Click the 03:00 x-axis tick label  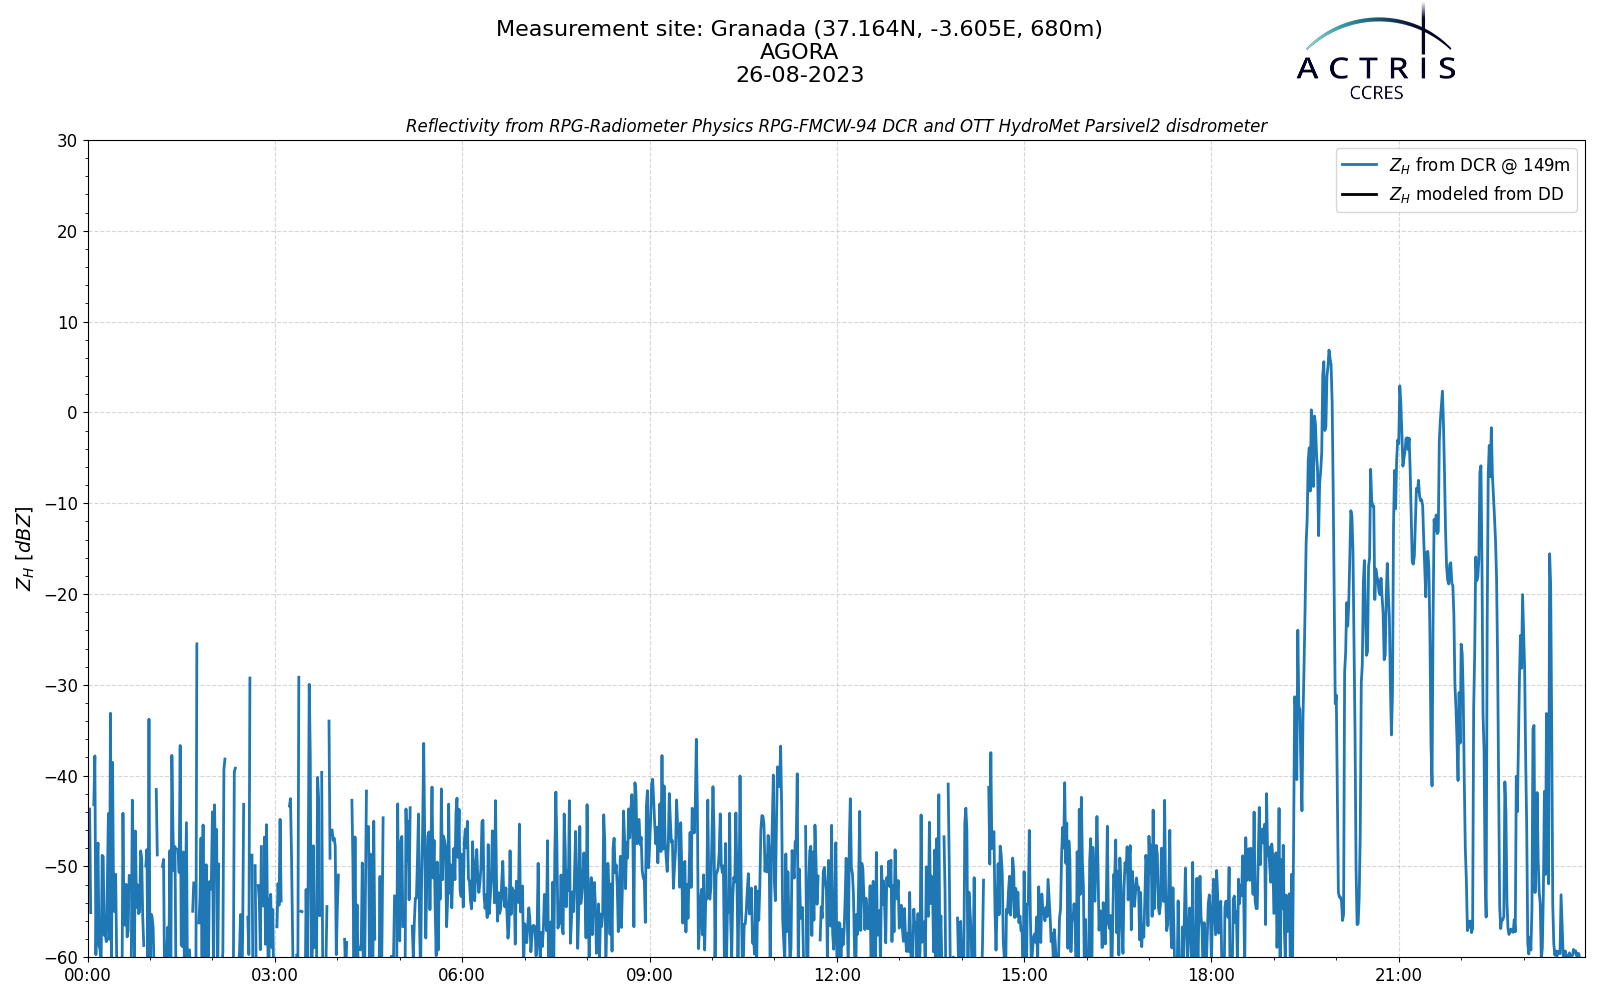tap(275, 975)
